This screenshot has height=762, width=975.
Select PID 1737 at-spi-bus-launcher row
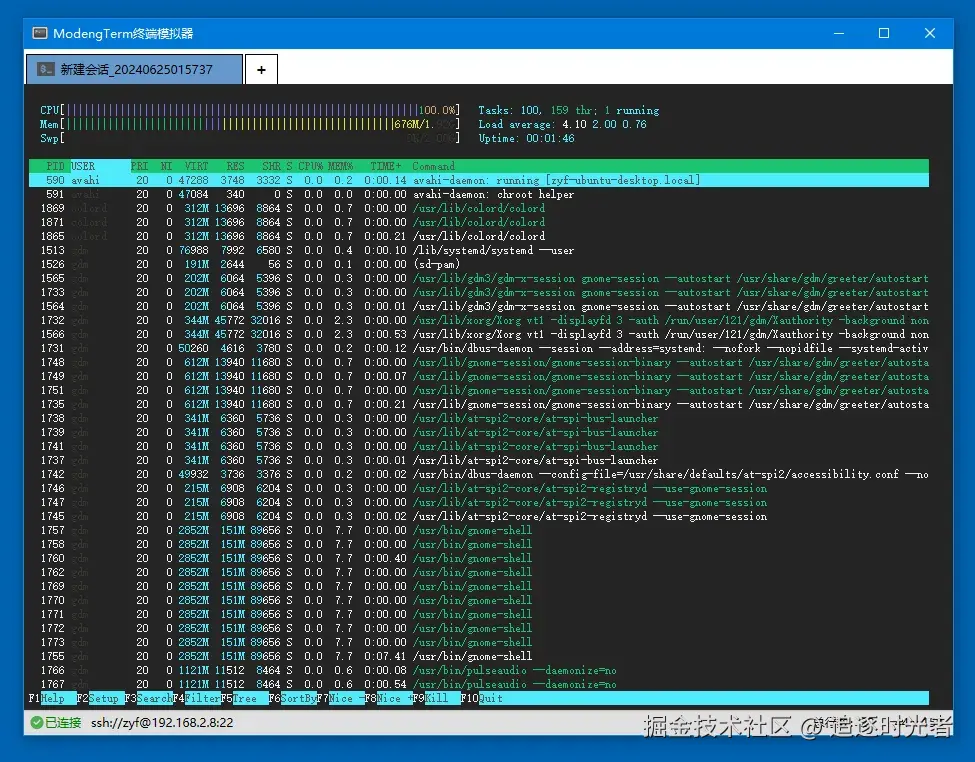point(479,460)
